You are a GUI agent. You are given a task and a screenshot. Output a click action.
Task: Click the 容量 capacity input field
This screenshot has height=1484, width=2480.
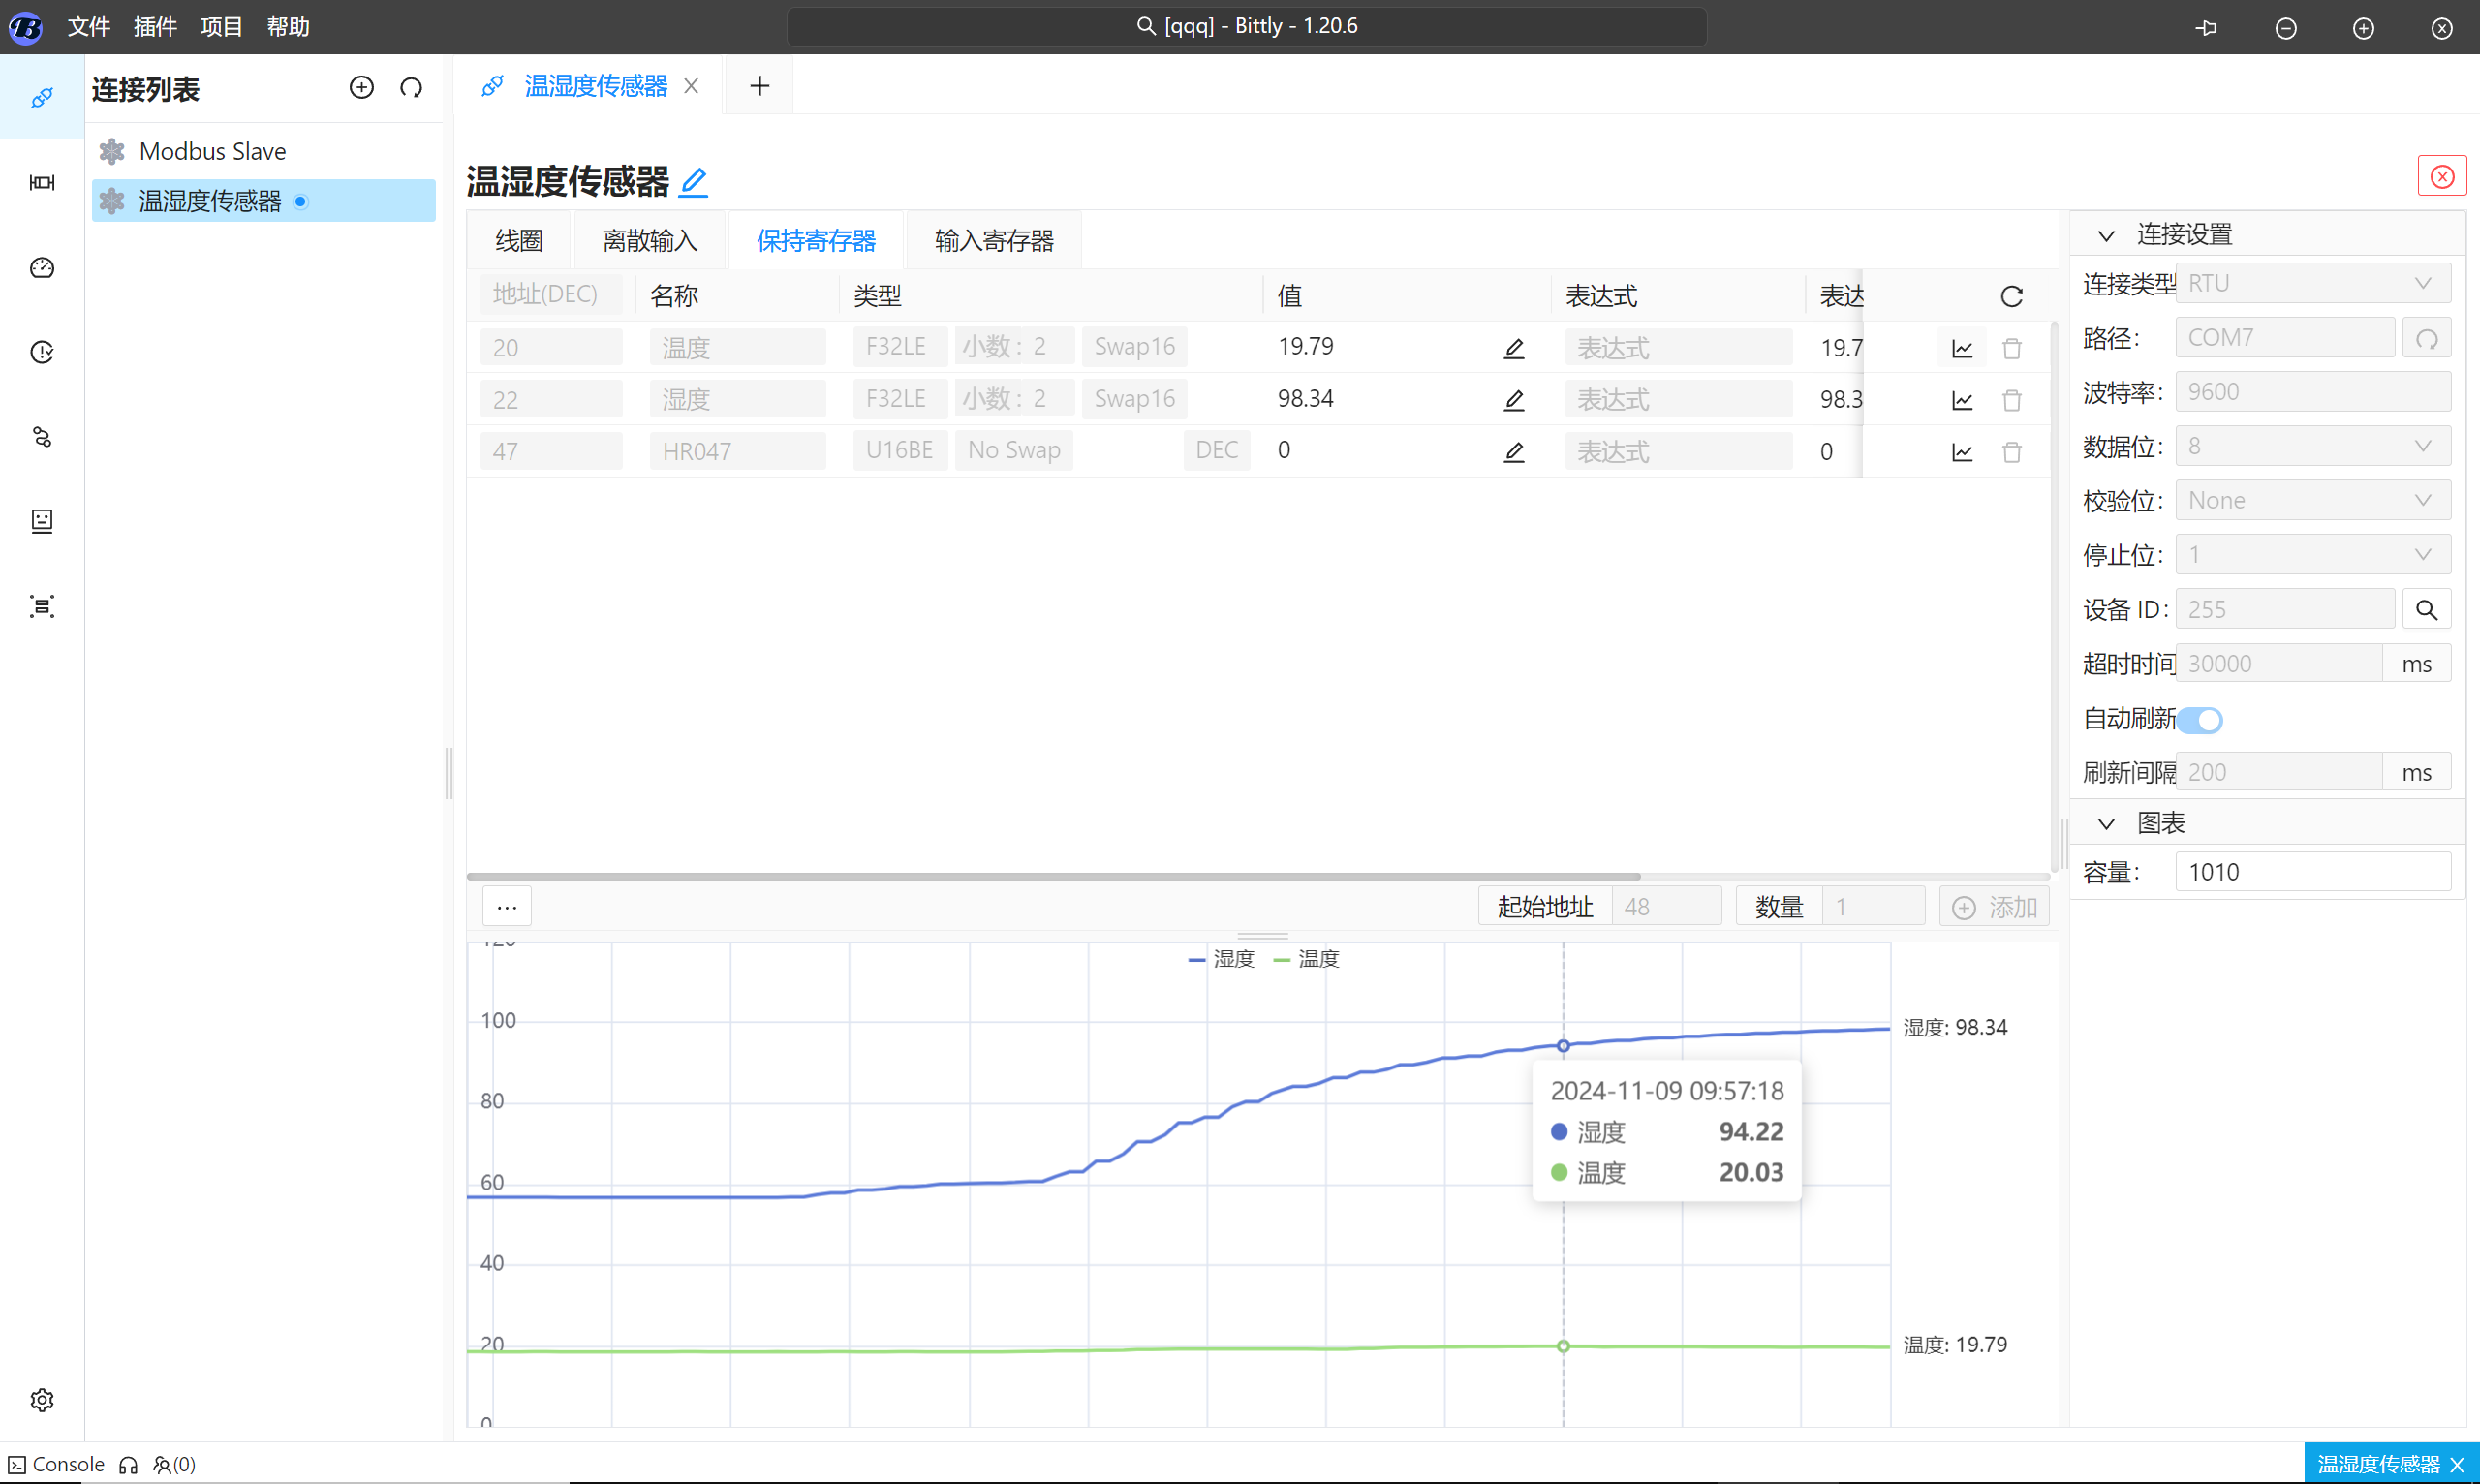tap(2313, 872)
